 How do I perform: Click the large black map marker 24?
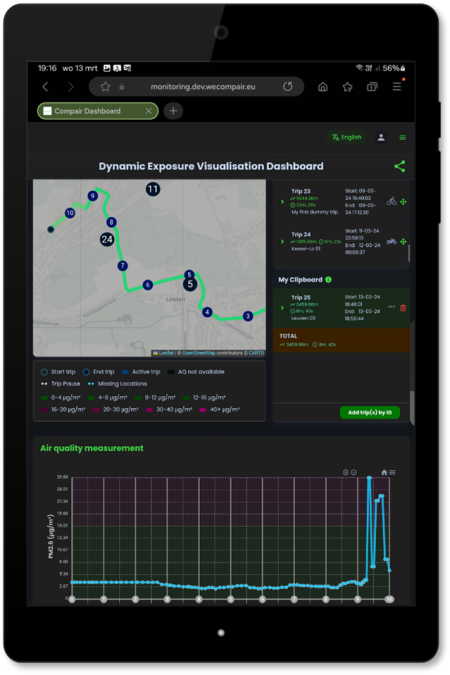point(107,239)
